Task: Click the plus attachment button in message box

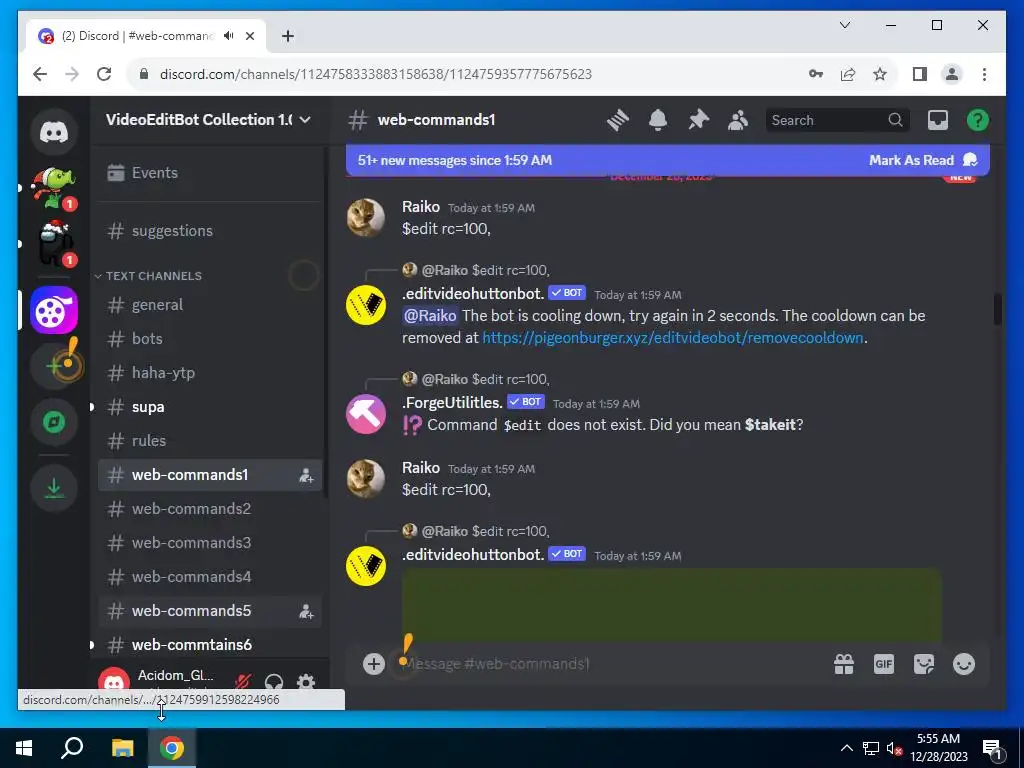Action: tap(374, 664)
